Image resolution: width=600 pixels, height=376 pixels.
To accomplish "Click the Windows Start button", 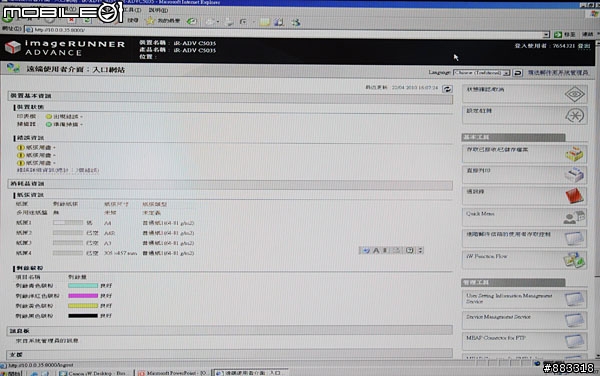I will 11,373.
